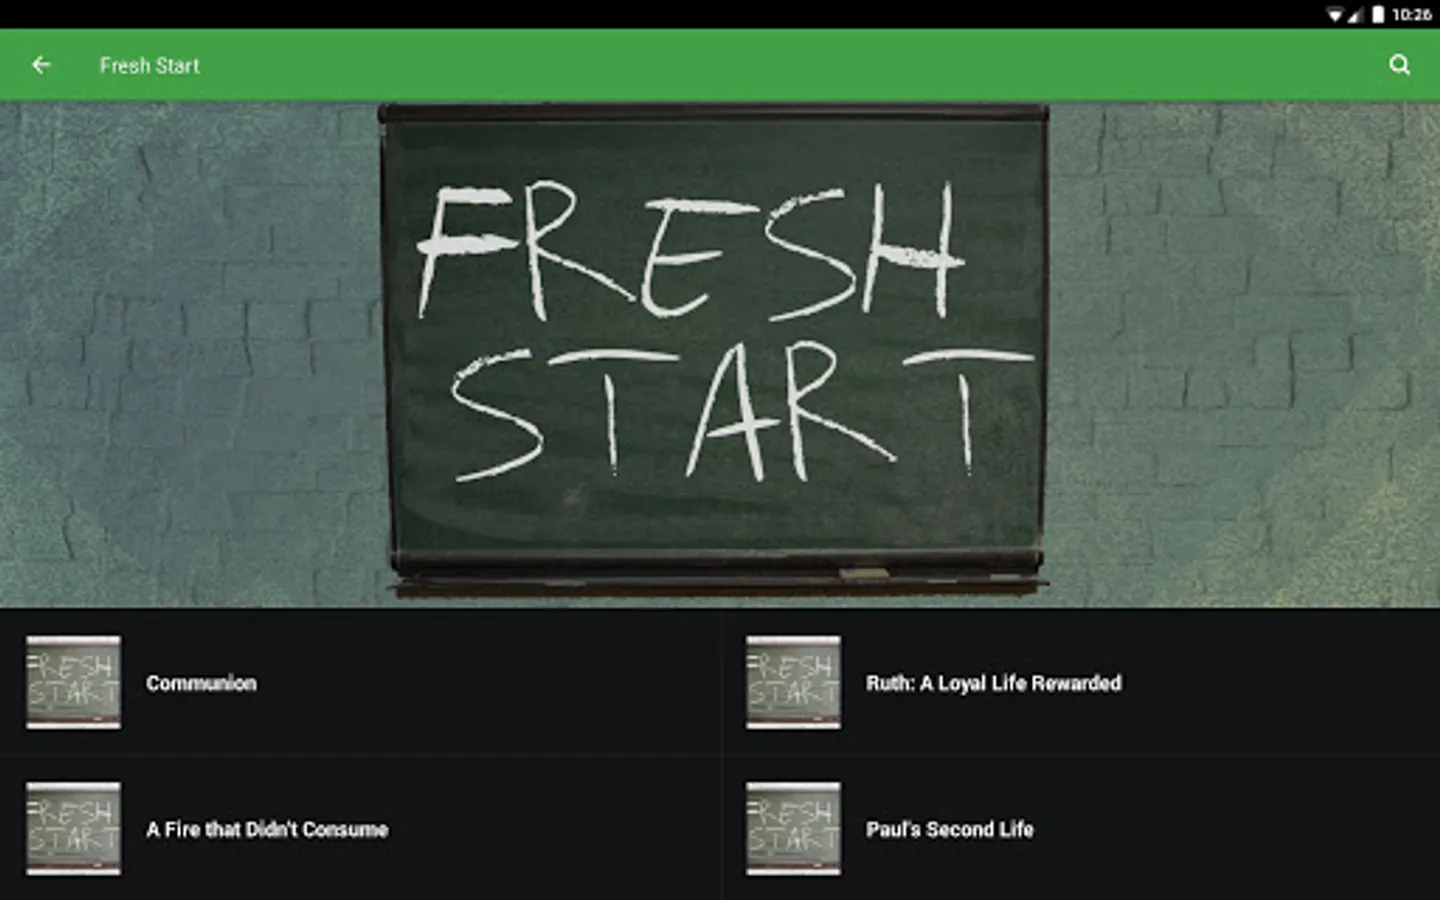Click brick wall left of chalkboard

pos(190,354)
